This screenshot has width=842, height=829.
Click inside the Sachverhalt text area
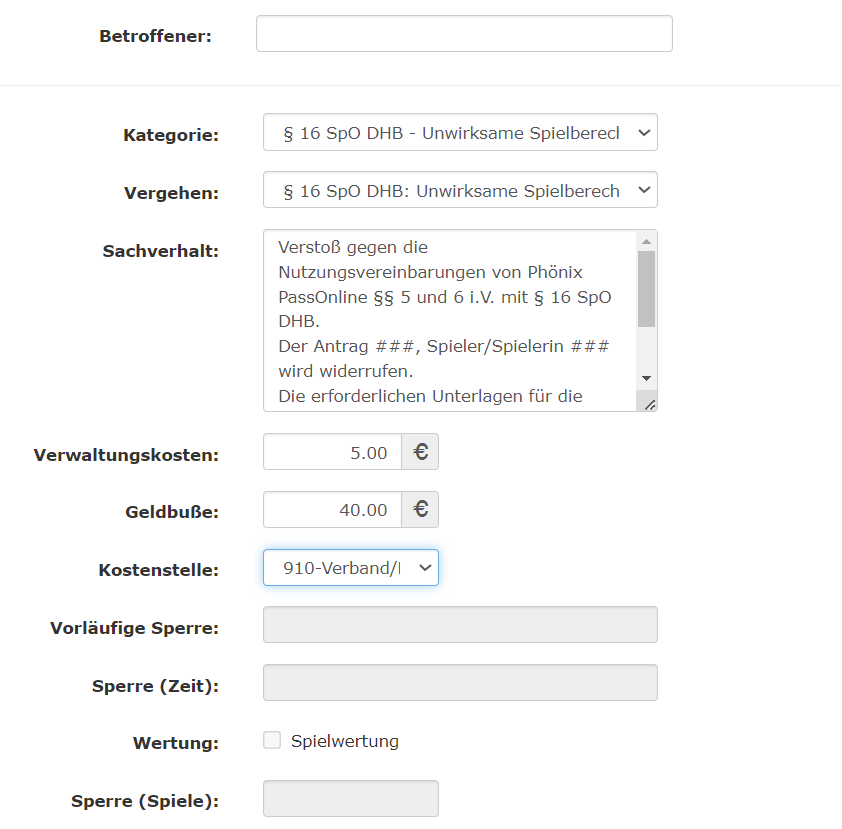tap(450, 320)
